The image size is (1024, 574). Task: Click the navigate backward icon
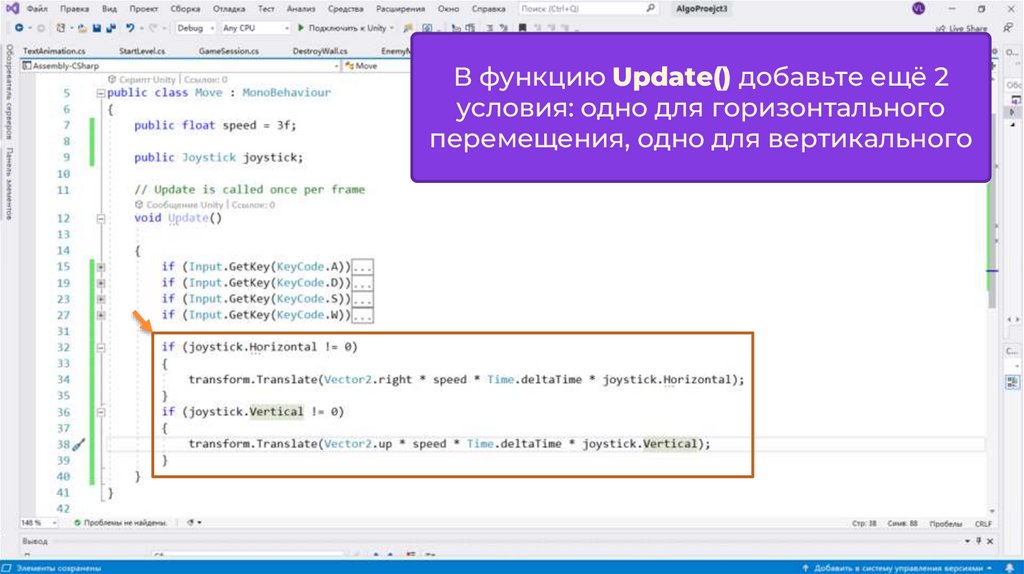click(19, 28)
